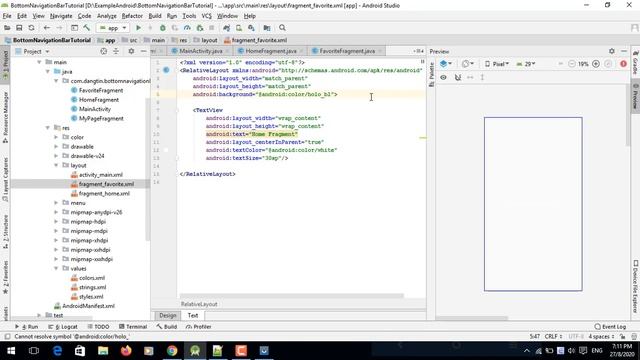Select MyPageFragment class in tree
The height and width of the screenshot is (360, 640).
(101, 118)
